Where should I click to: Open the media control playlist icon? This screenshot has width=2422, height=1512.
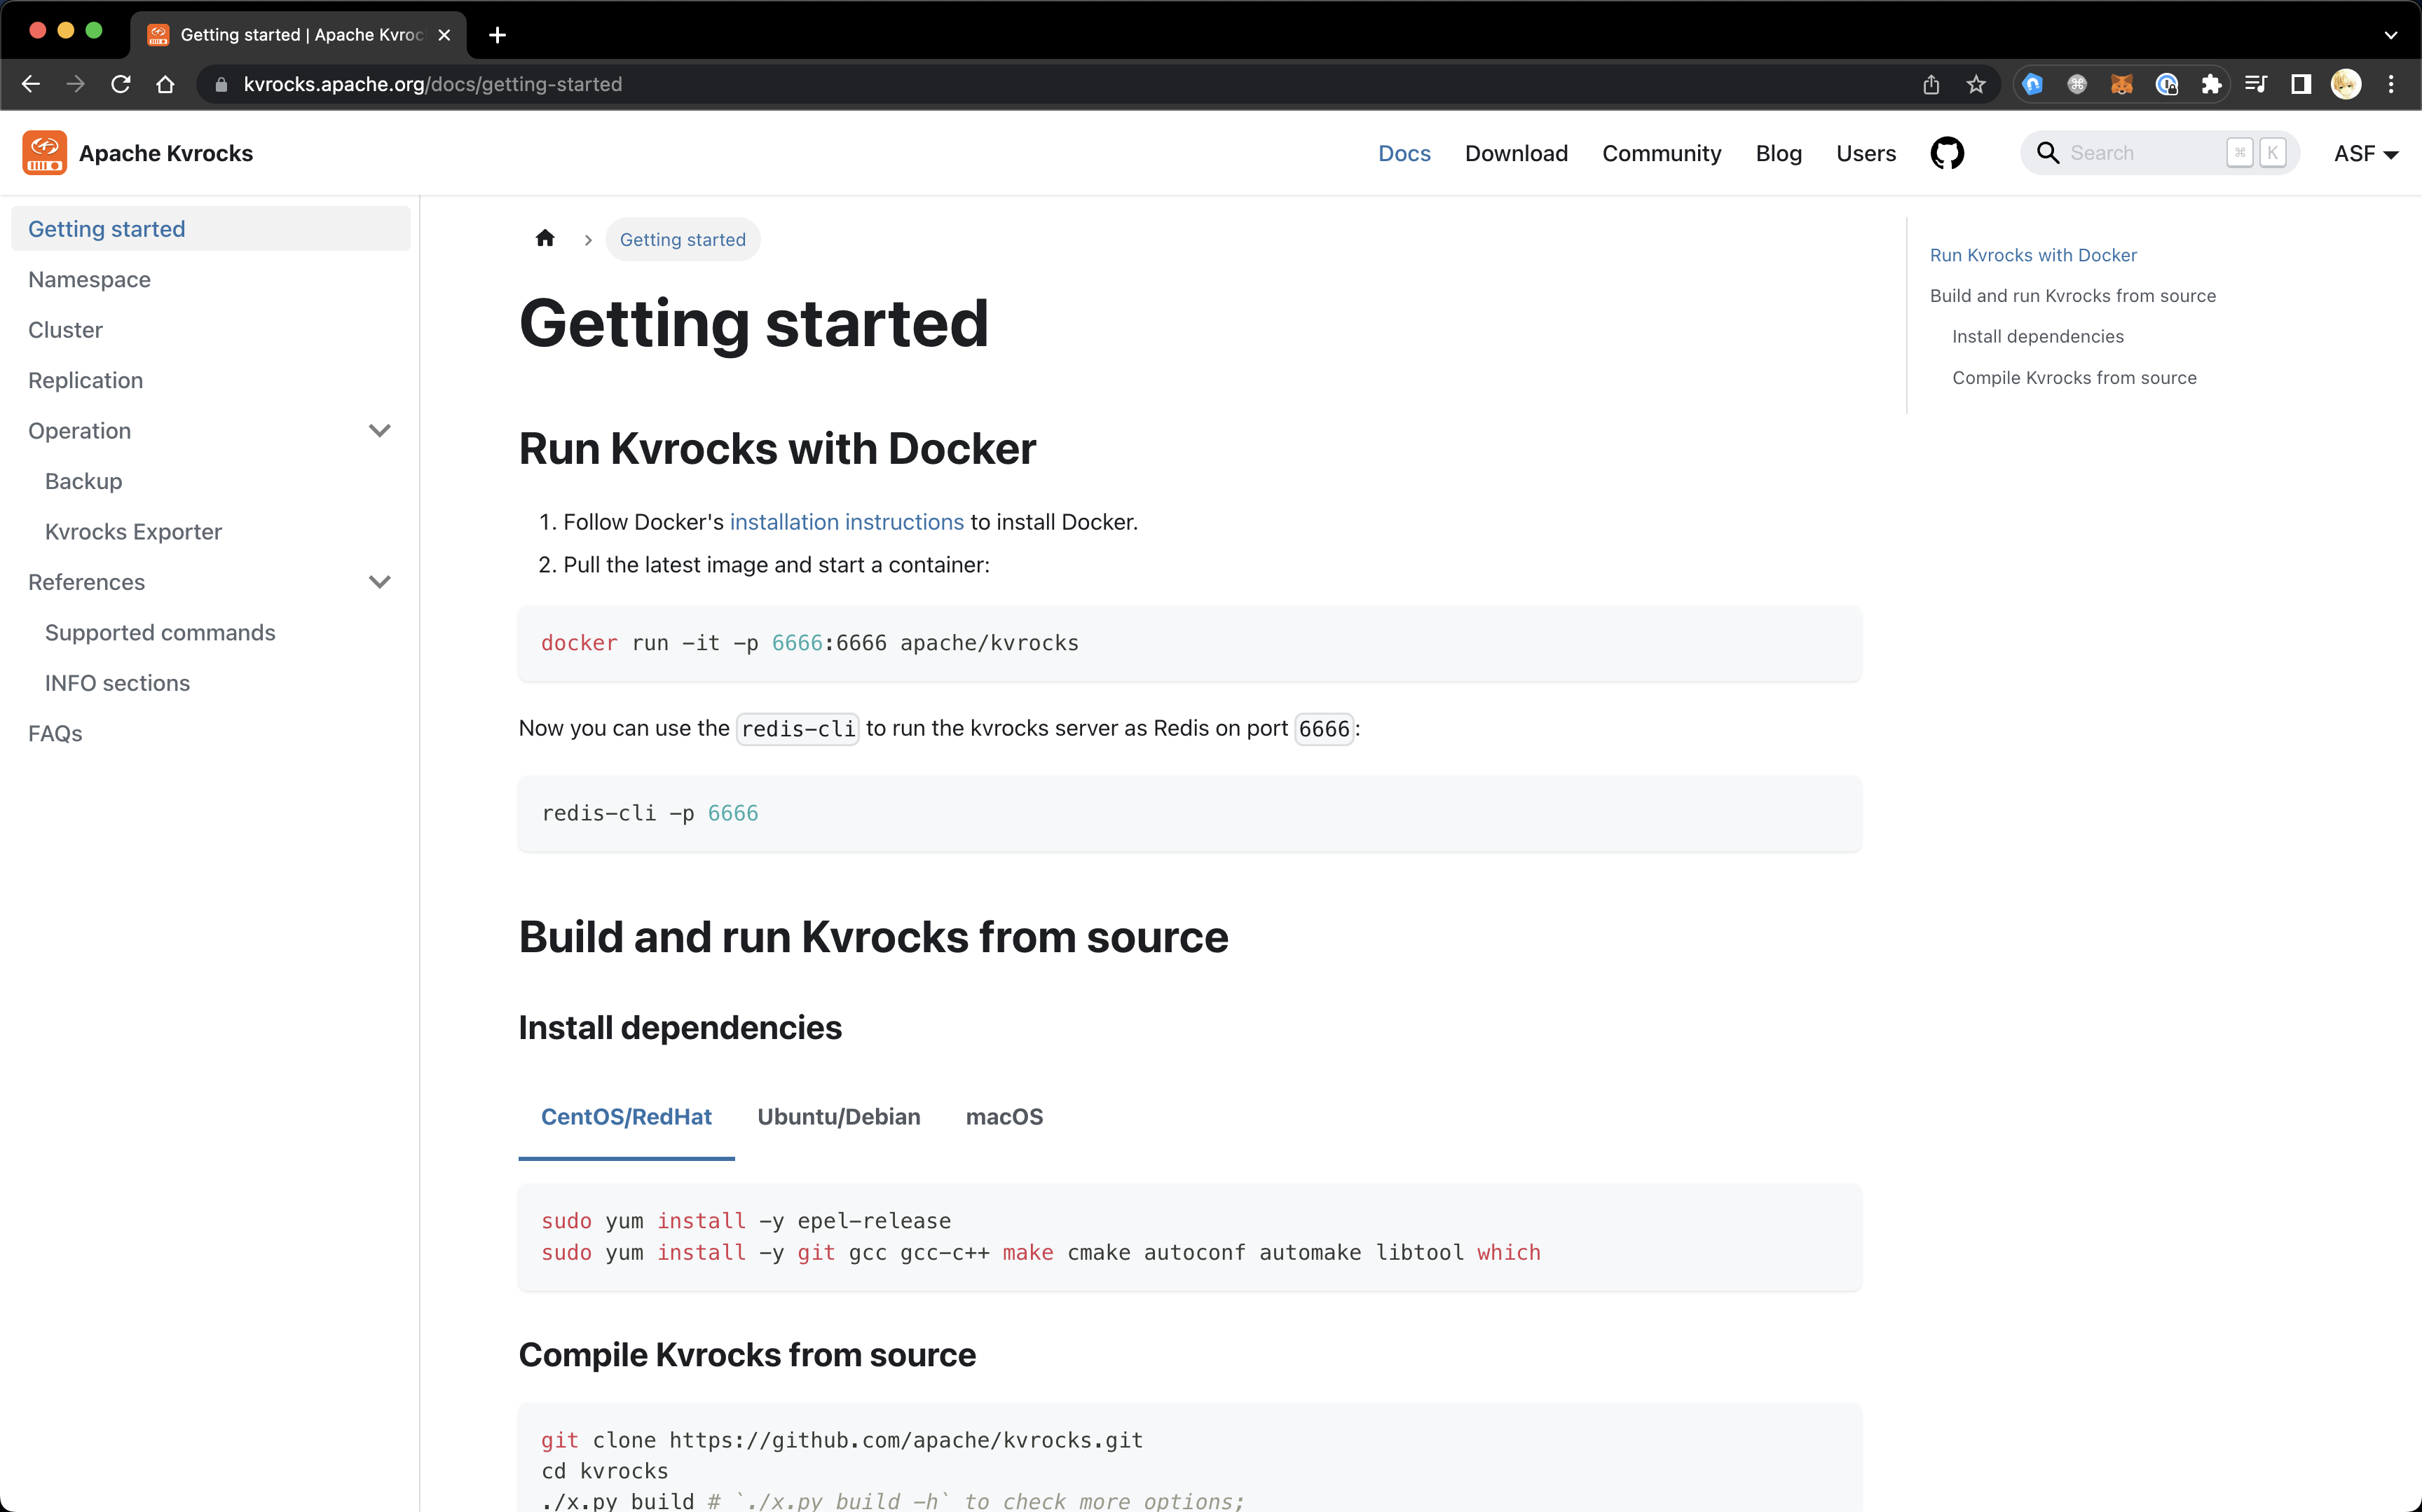click(2256, 84)
